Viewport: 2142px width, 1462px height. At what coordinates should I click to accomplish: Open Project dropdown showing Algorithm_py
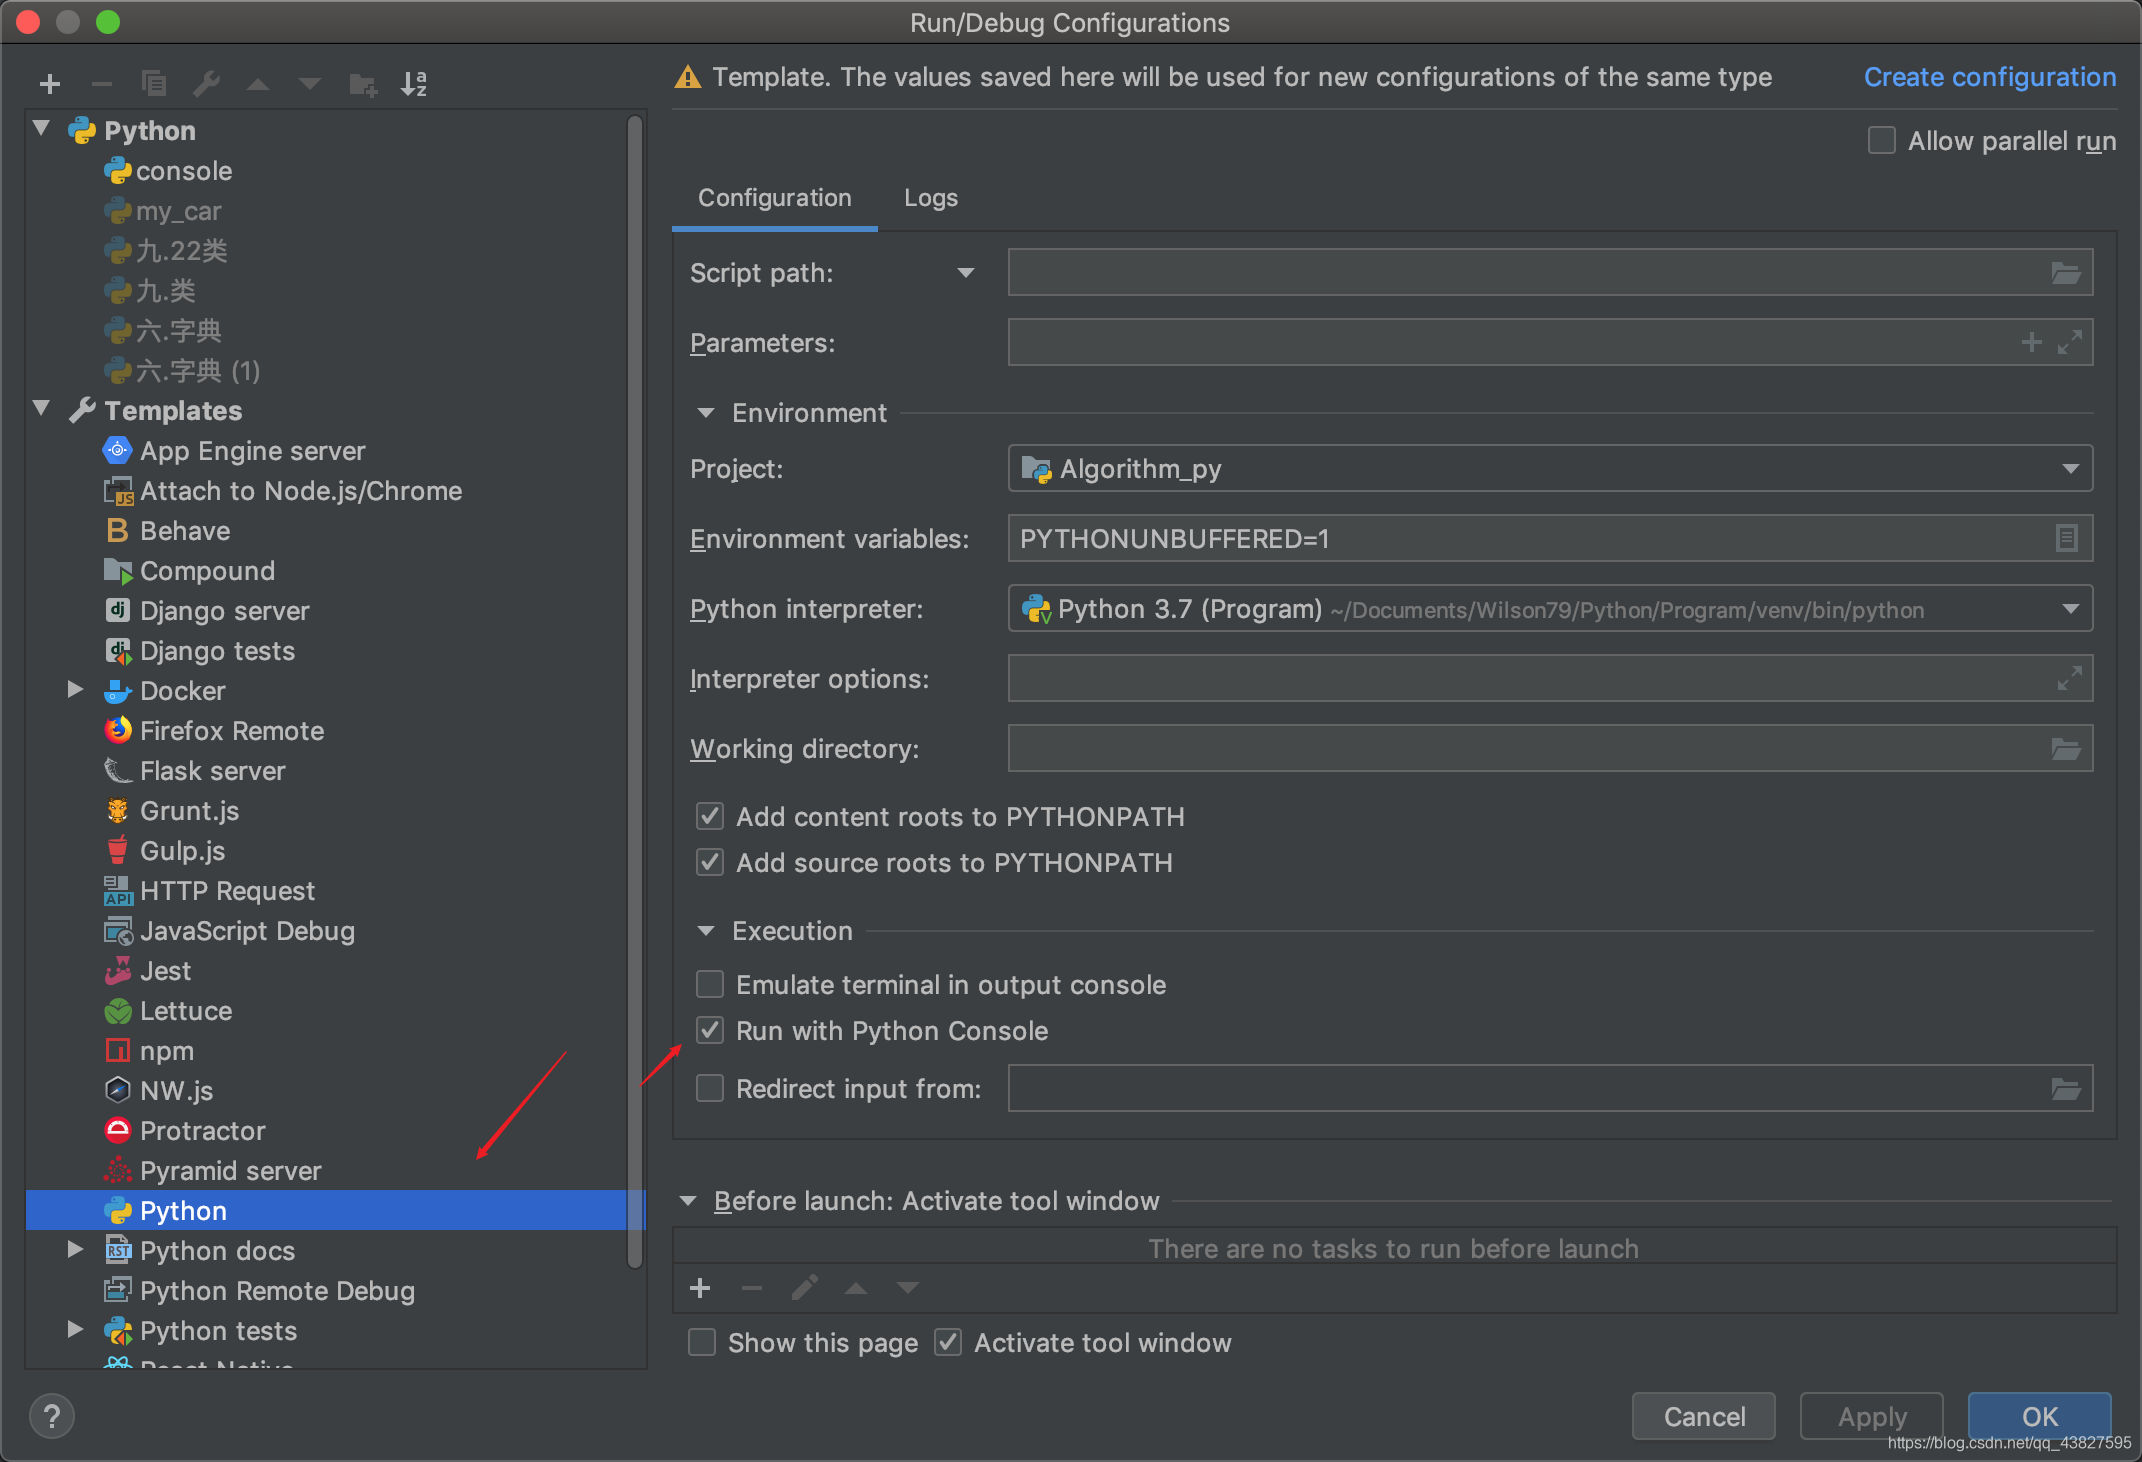[1550, 469]
